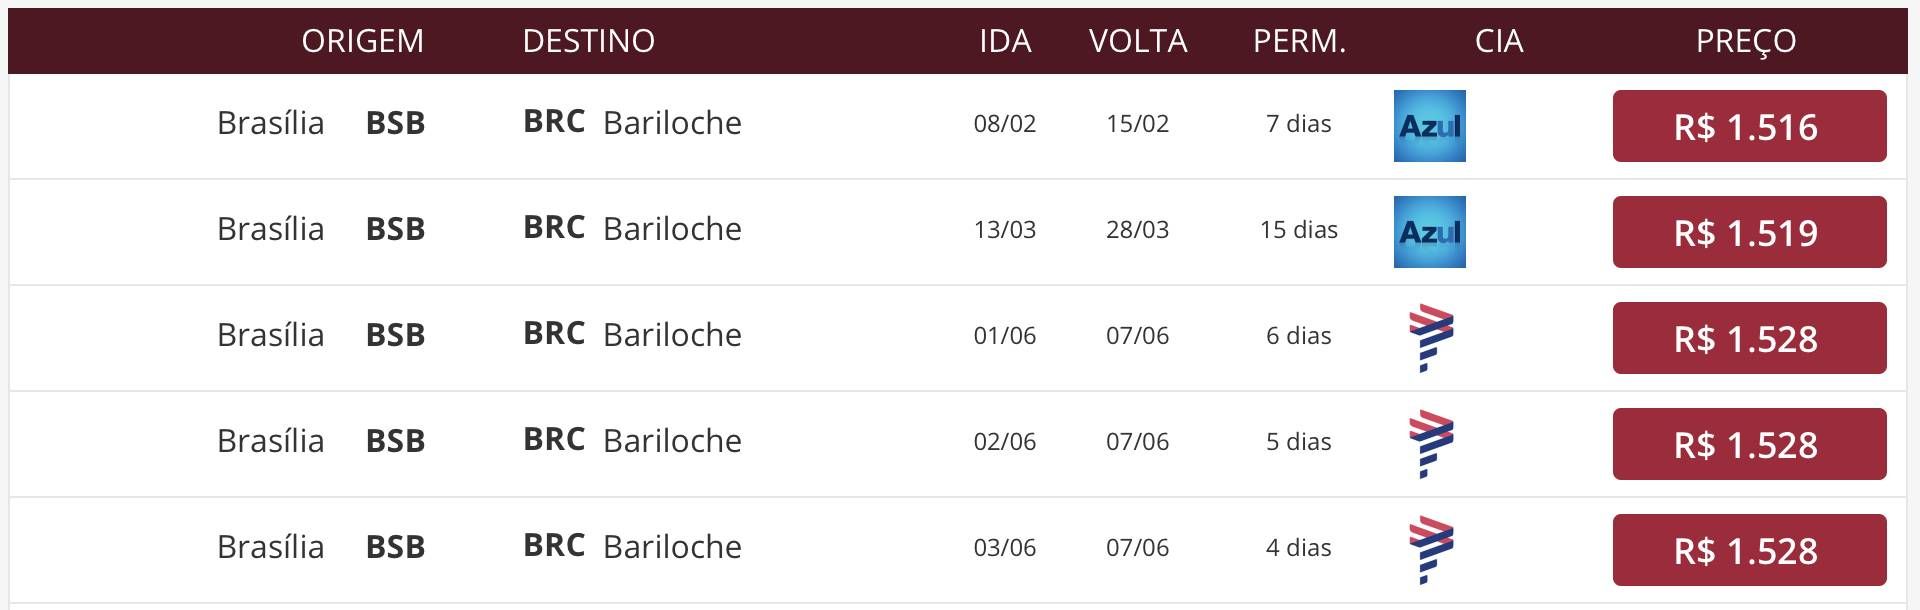Select the R$ 1.516 price button

click(1749, 126)
